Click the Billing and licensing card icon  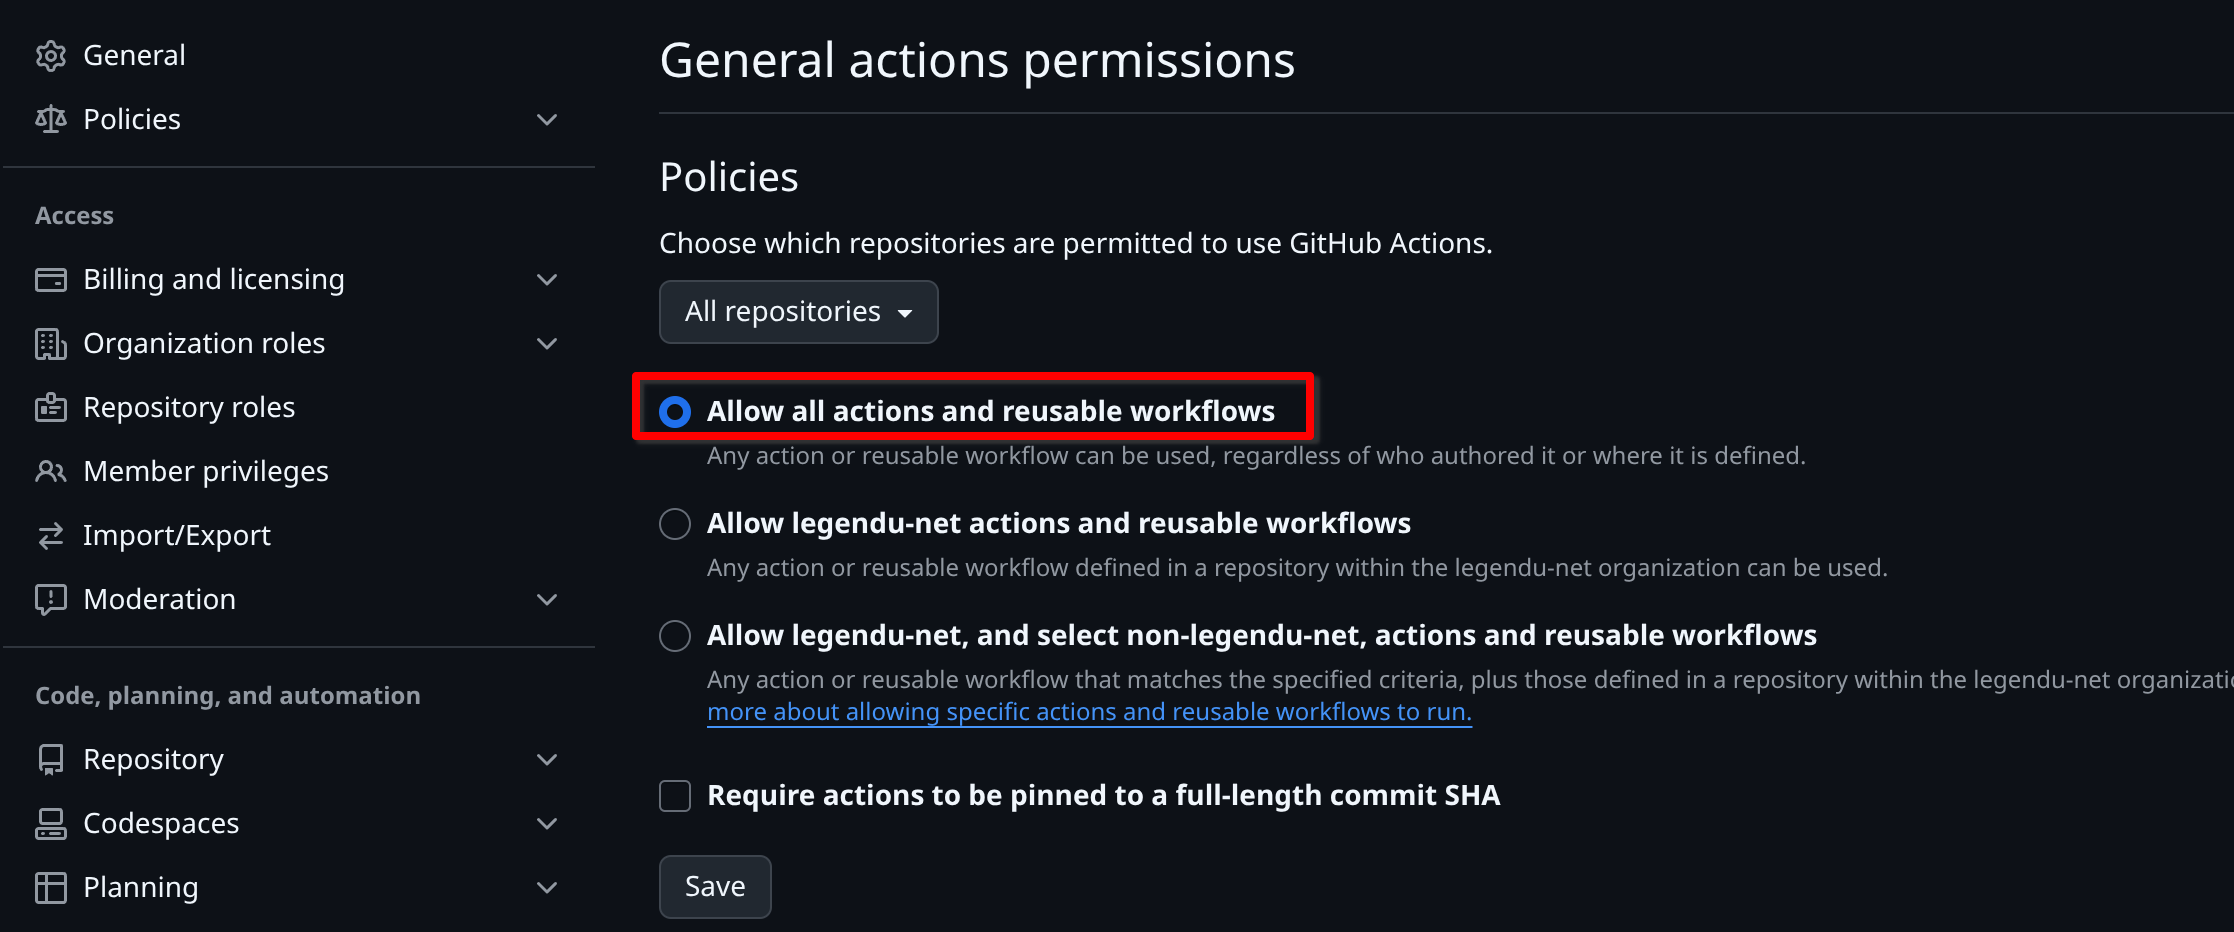51,280
